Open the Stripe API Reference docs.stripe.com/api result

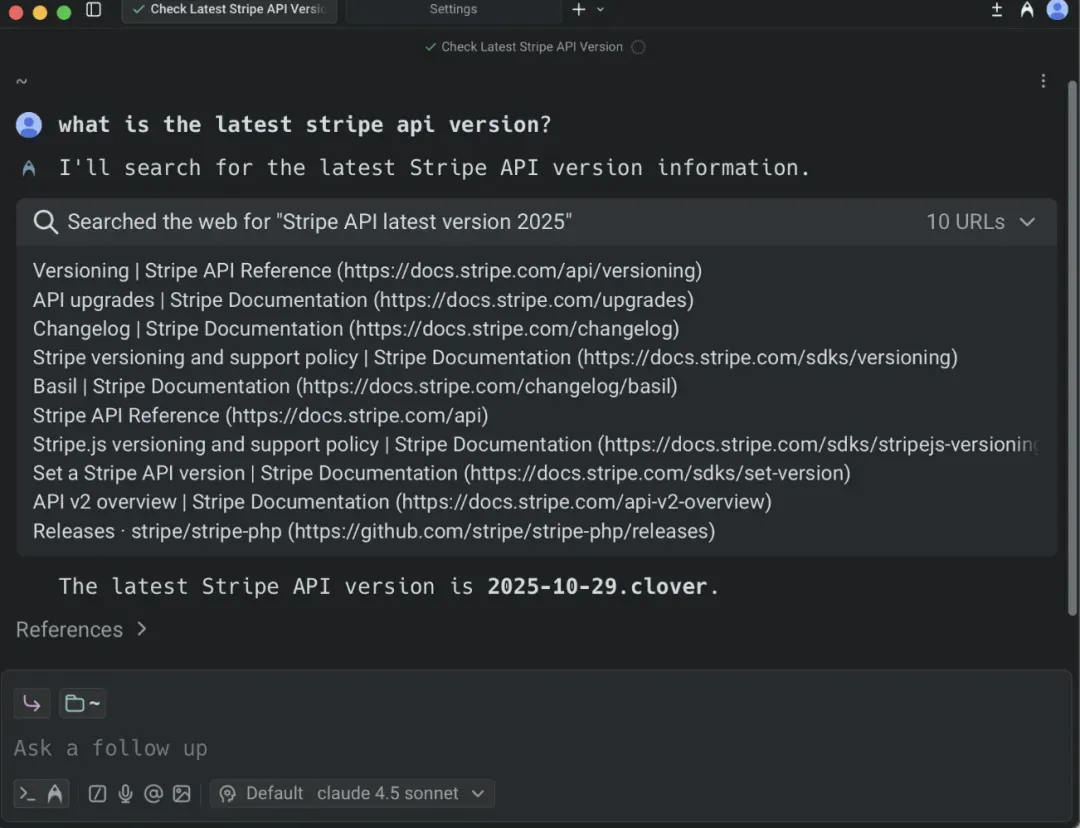[260, 416]
